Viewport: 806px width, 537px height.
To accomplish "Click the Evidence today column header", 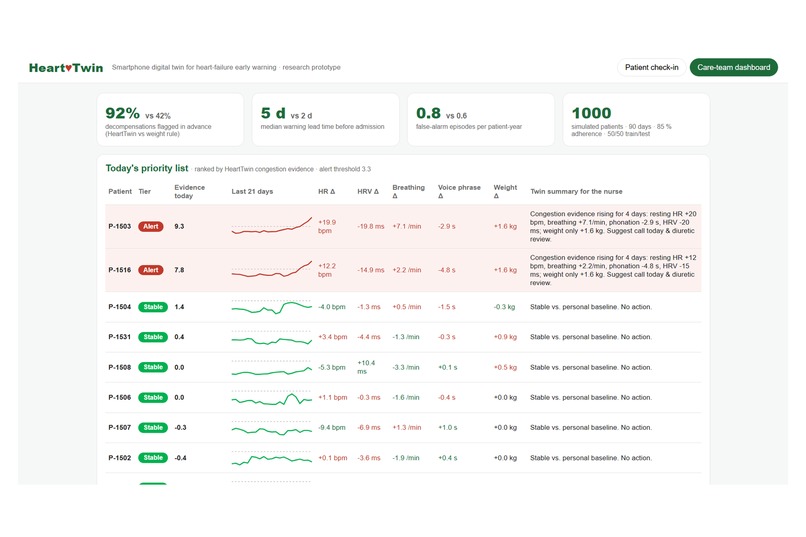I will coord(189,192).
